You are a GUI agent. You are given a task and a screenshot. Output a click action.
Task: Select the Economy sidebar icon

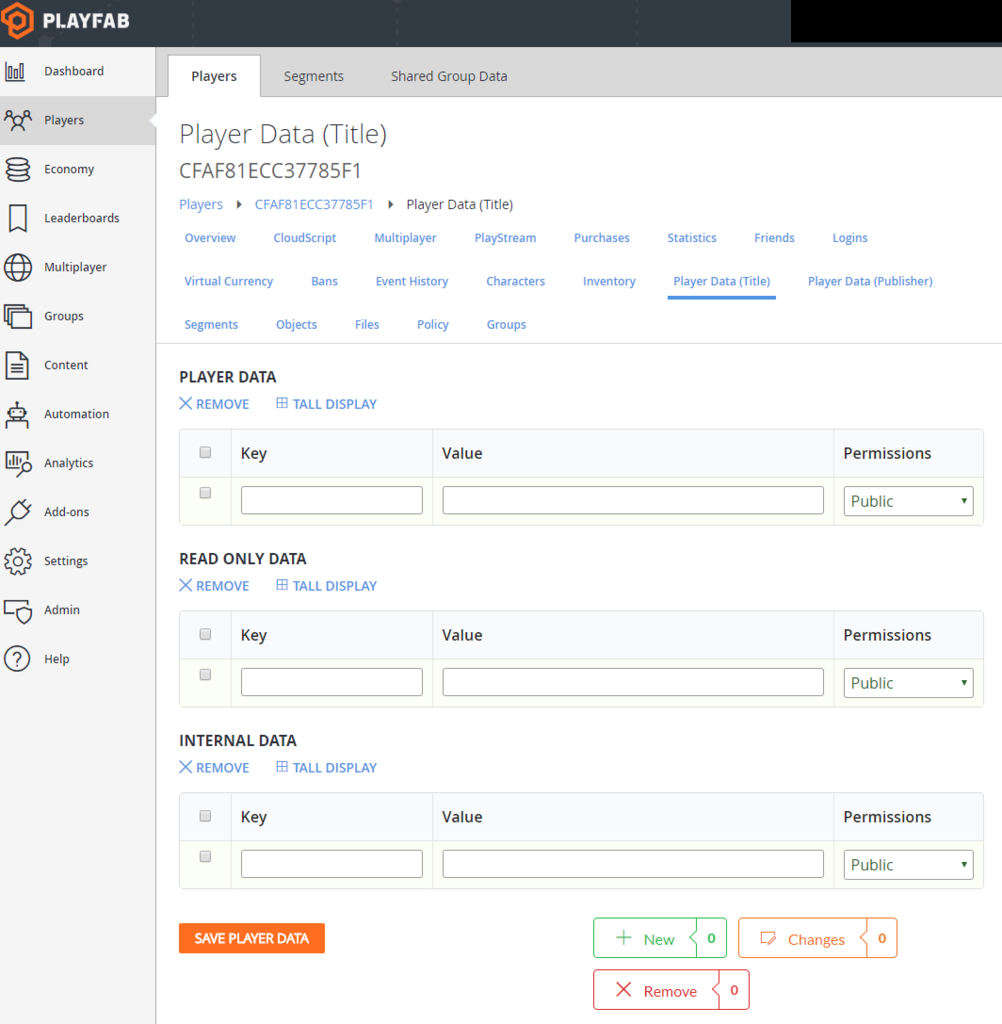(x=18, y=169)
